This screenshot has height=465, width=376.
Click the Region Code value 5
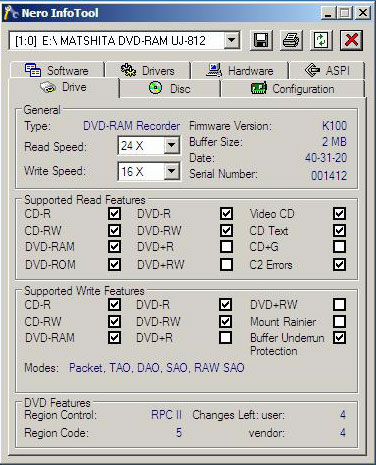(179, 432)
